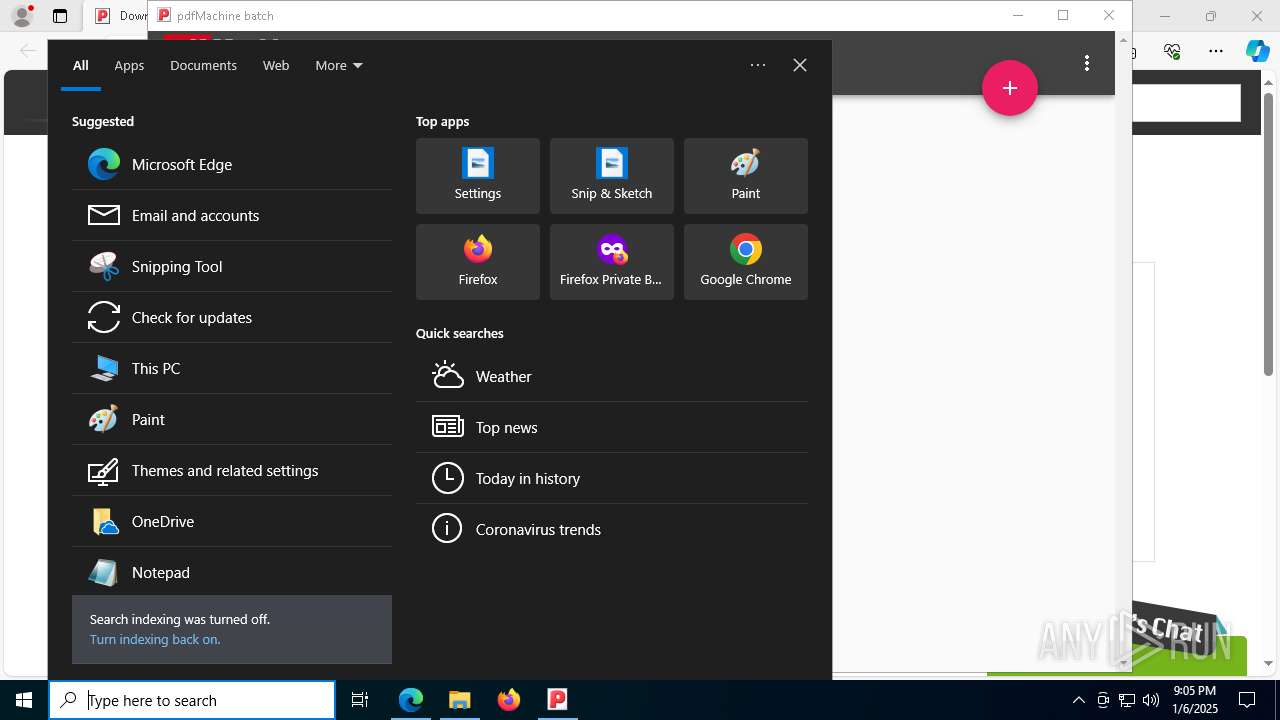Open Task View on taskbar

coord(360,700)
